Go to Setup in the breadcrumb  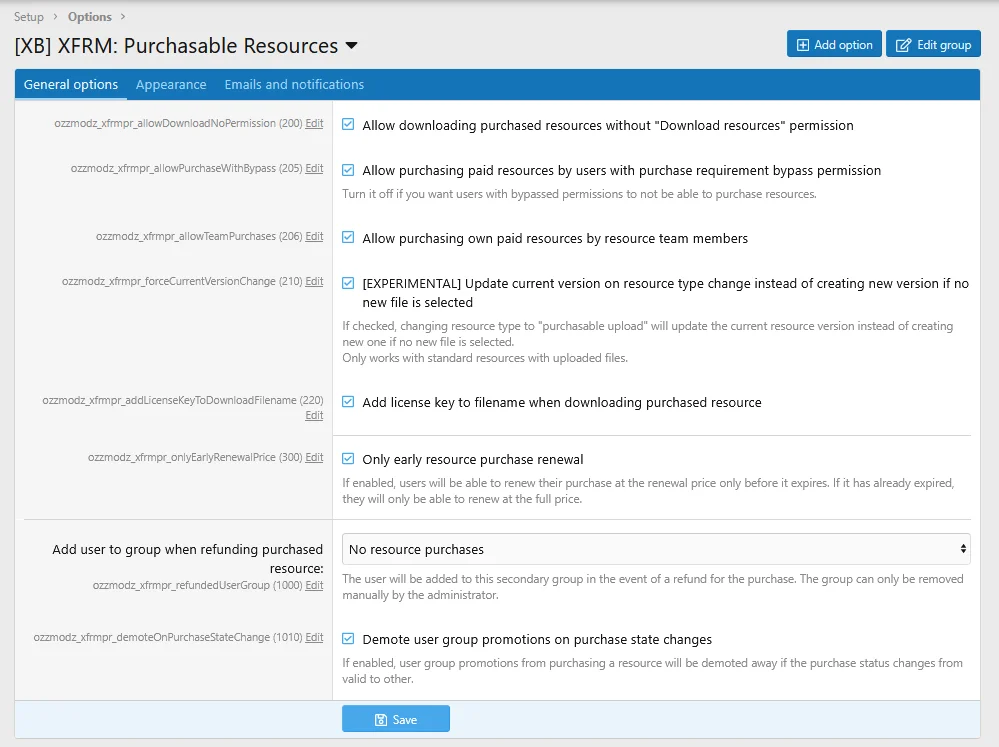pos(29,17)
